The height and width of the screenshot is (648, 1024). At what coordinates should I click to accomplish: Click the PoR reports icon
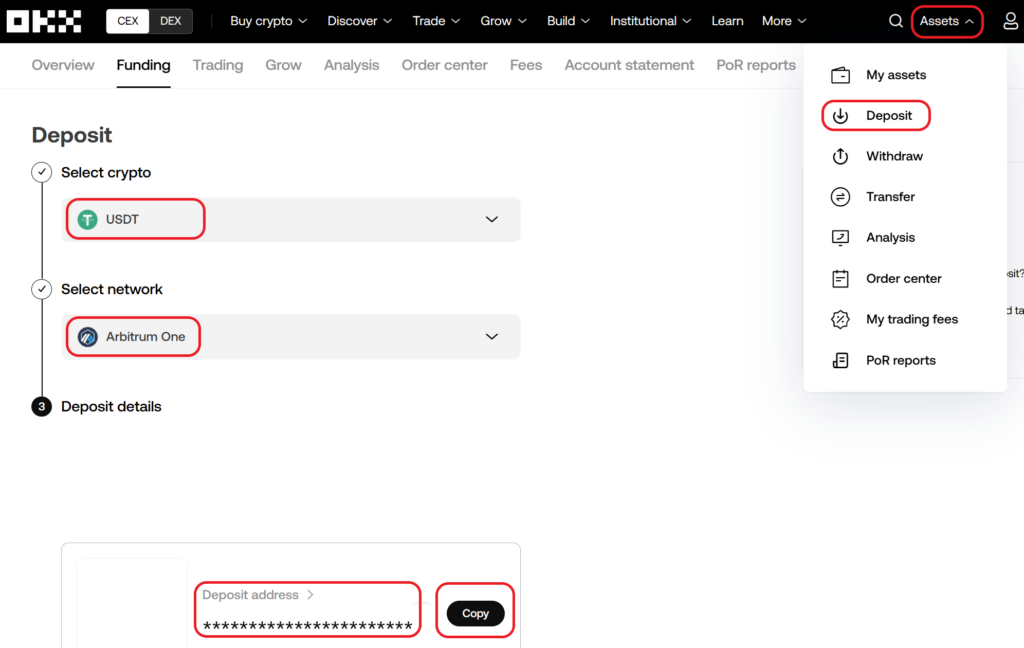(840, 361)
